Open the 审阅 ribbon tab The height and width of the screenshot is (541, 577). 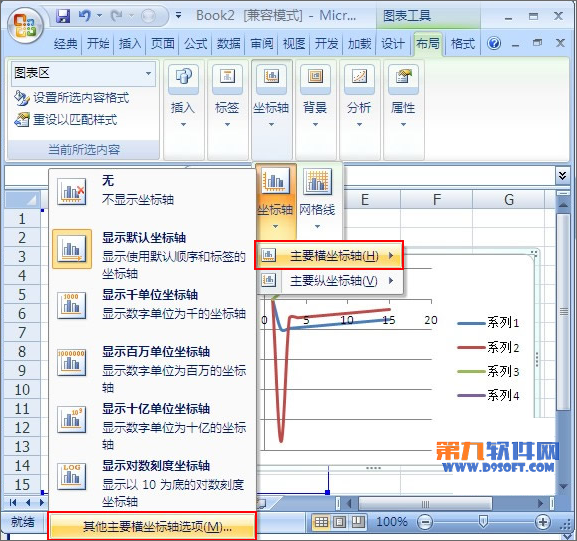pyautogui.click(x=262, y=44)
